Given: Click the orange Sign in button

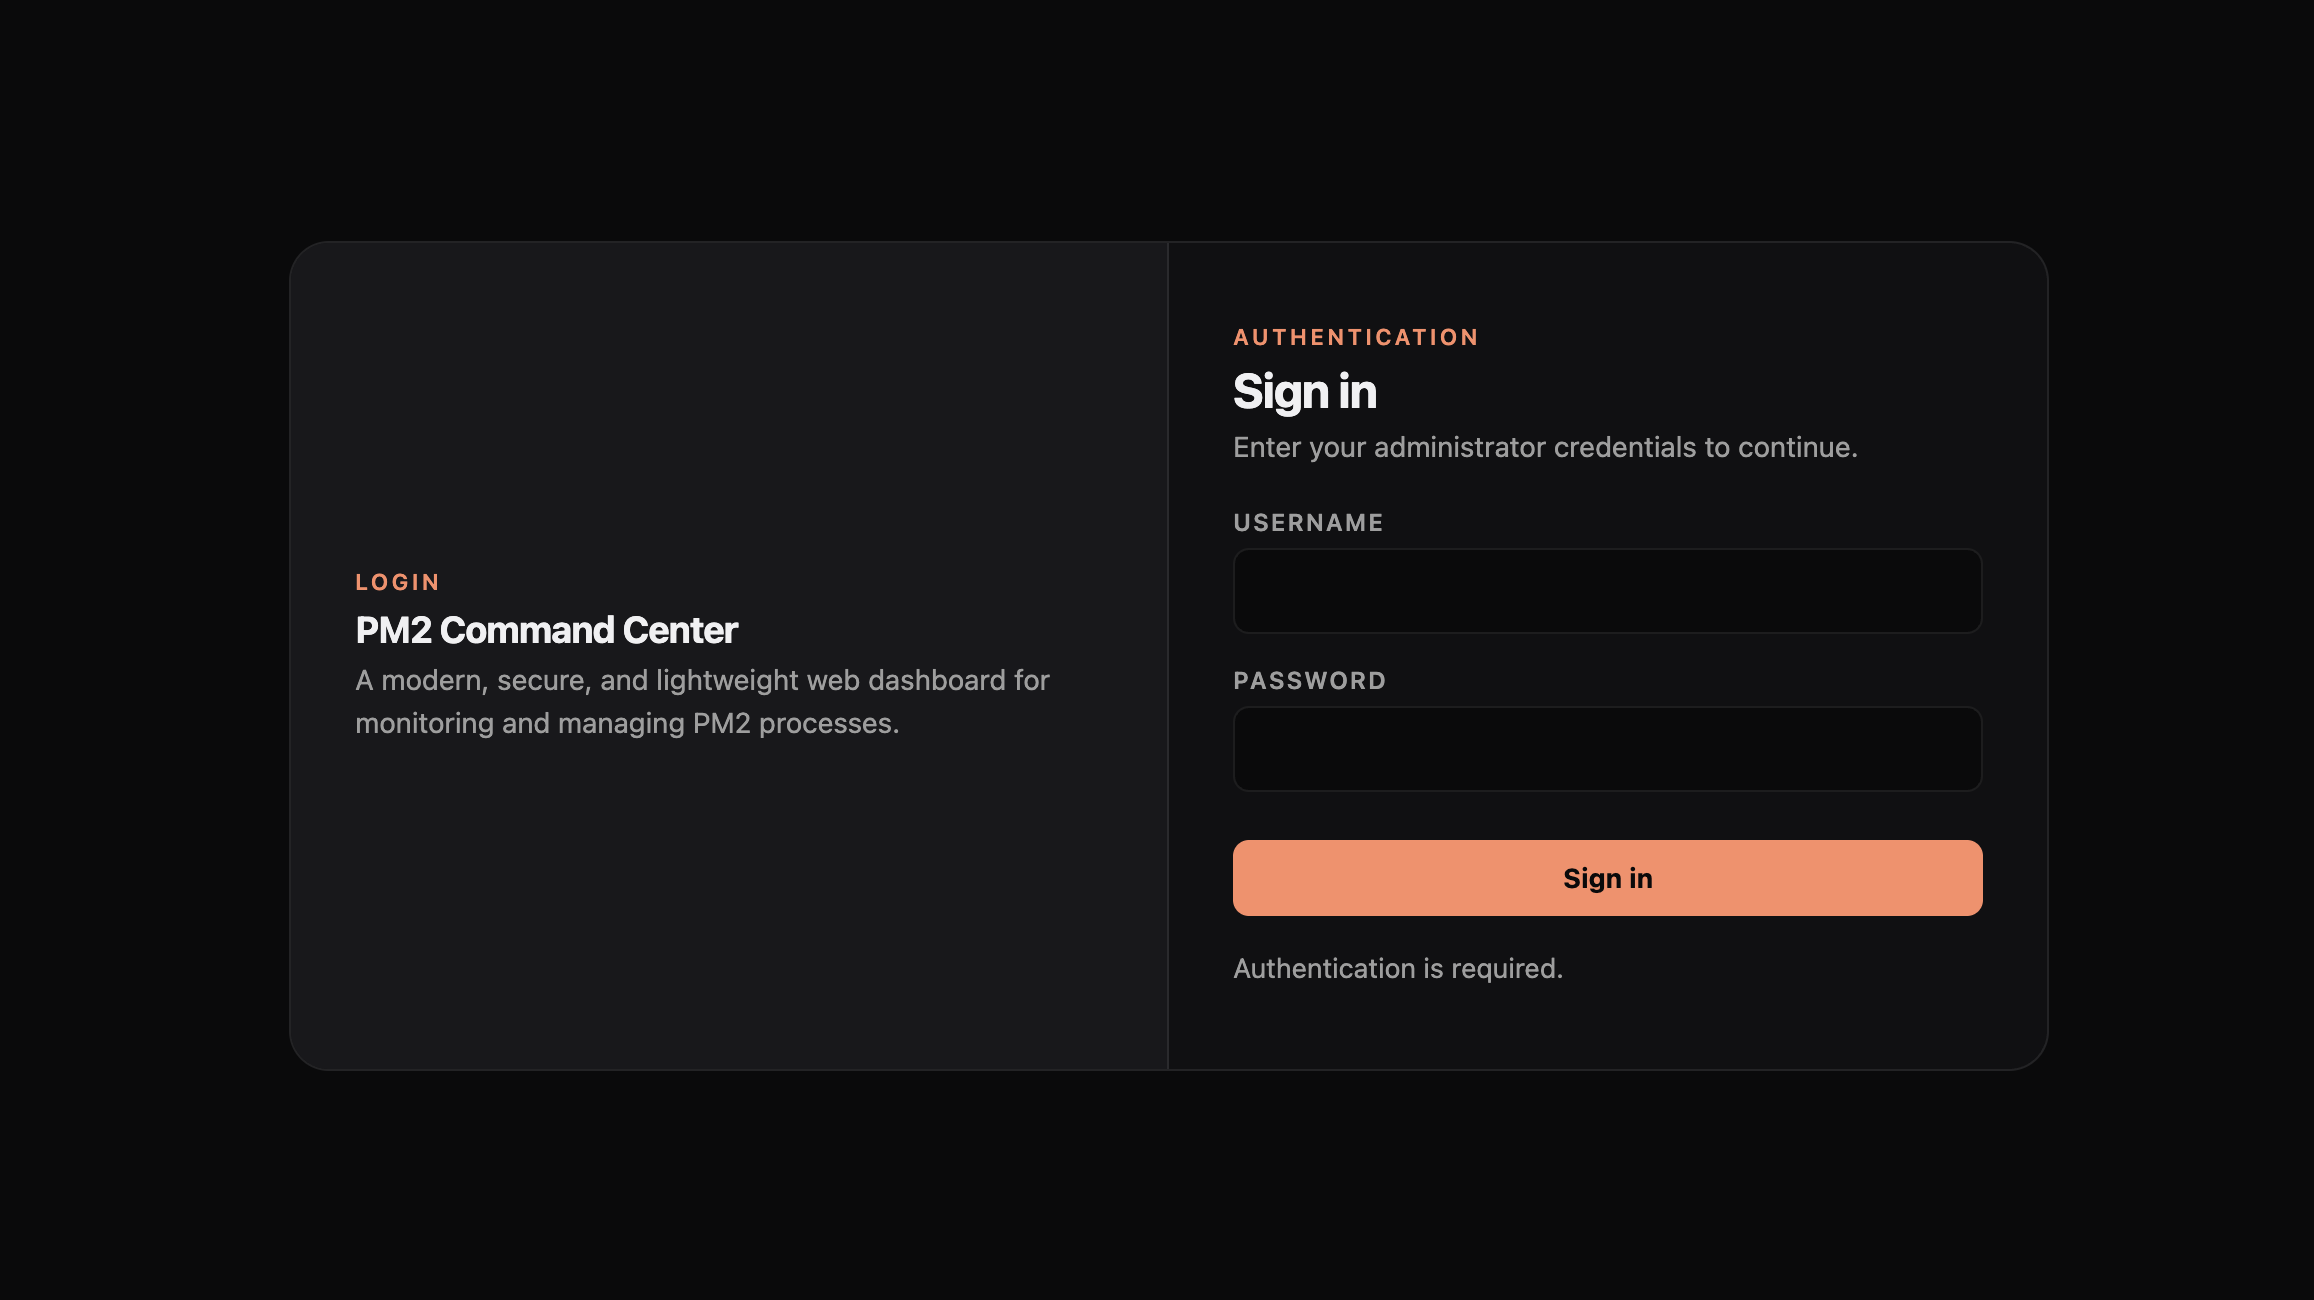Looking at the screenshot, I should pyautogui.click(x=1606, y=877).
